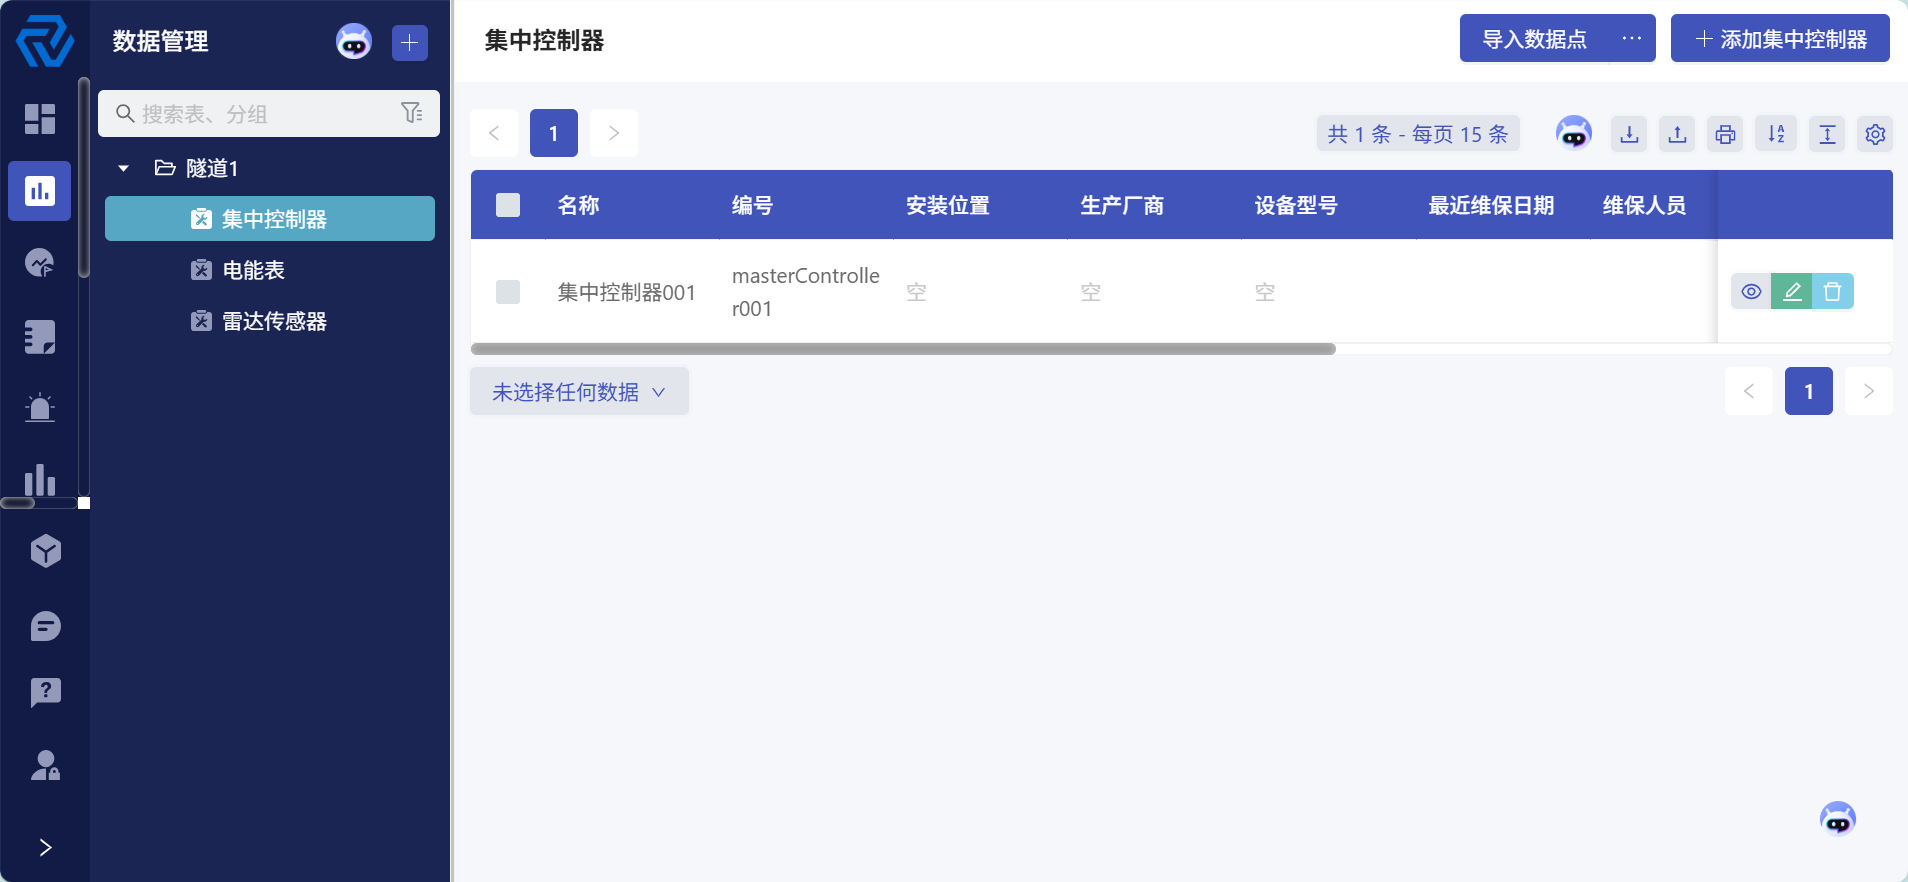Click the 集中控制器001 name cell
1908x882 pixels.
626,292
